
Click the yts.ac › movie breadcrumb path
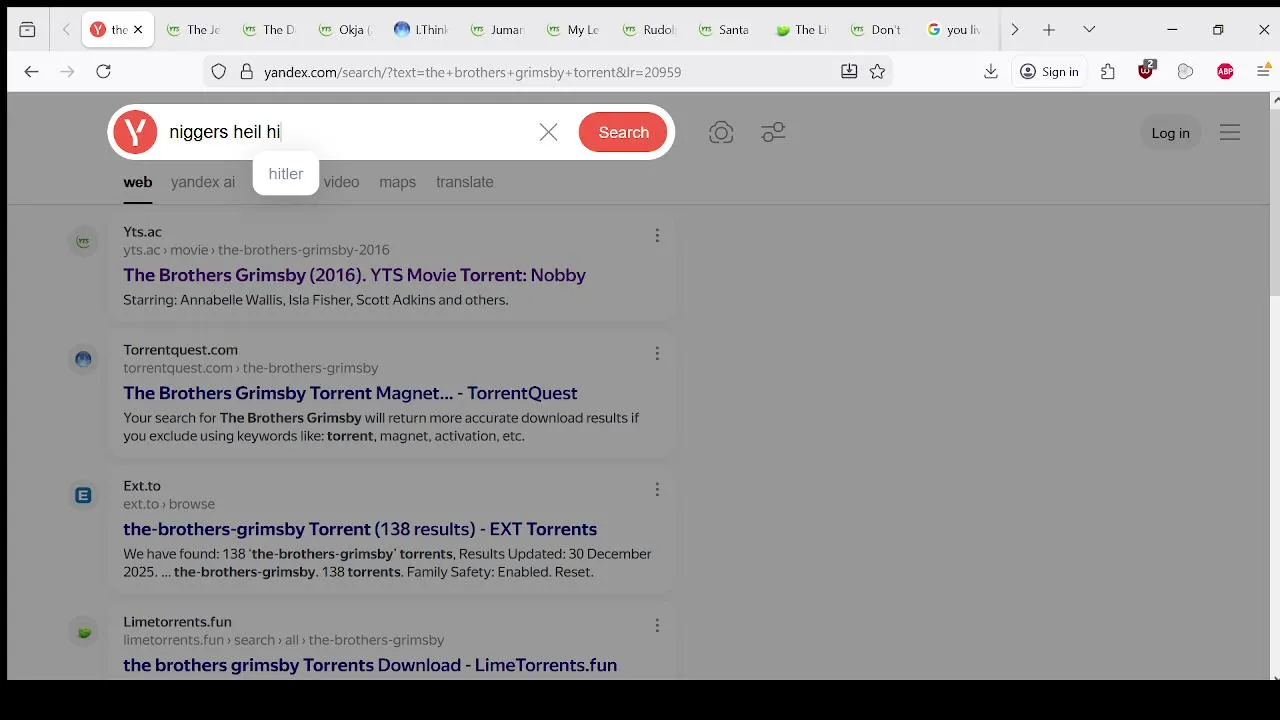coord(256,250)
